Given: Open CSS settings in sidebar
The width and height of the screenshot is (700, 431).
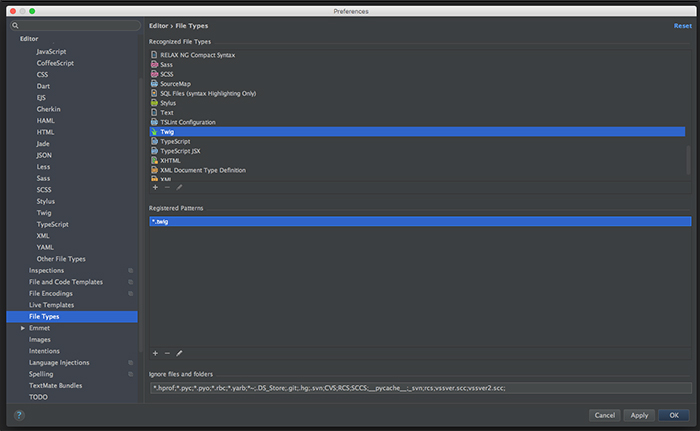Looking at the screenshot, I should [42, 75].
